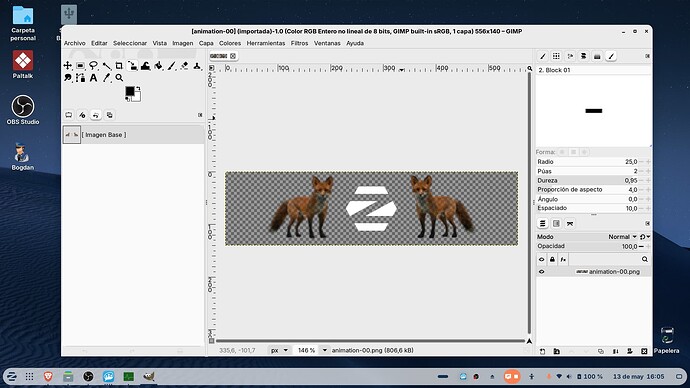Select the Free Select lasso tool

[93, 66]
